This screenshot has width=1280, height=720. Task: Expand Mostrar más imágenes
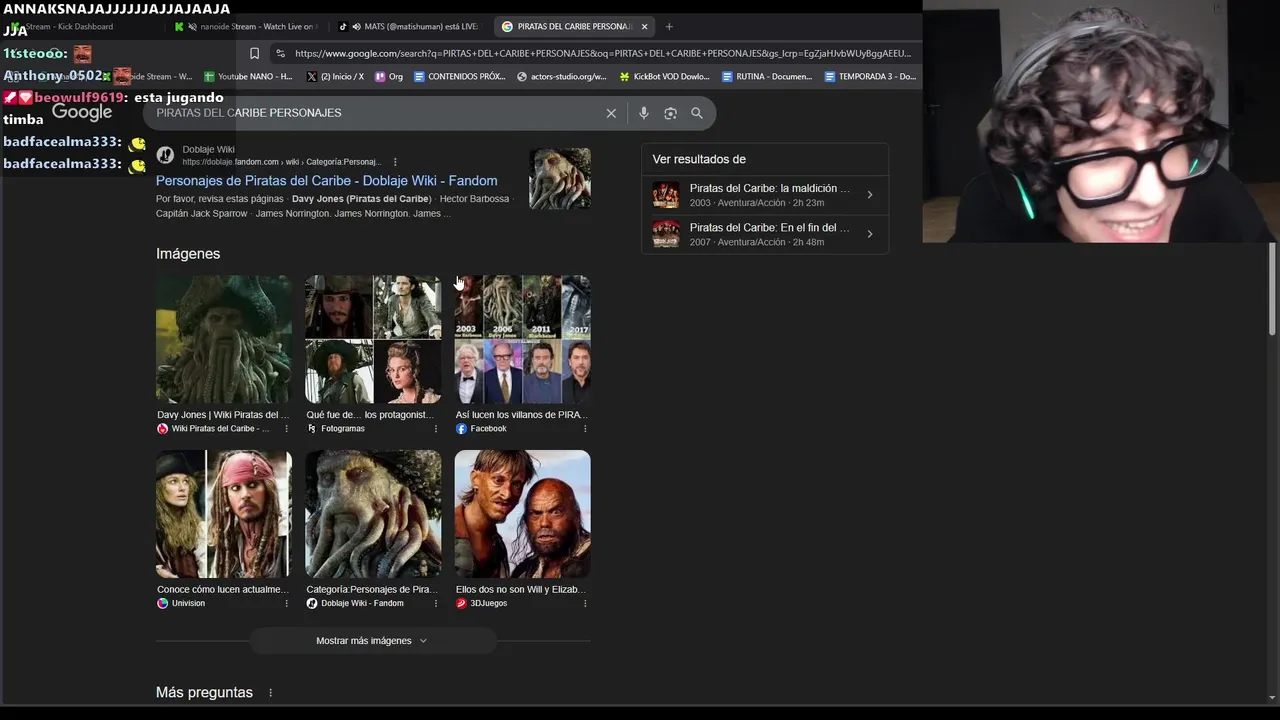tap(373, 641)
